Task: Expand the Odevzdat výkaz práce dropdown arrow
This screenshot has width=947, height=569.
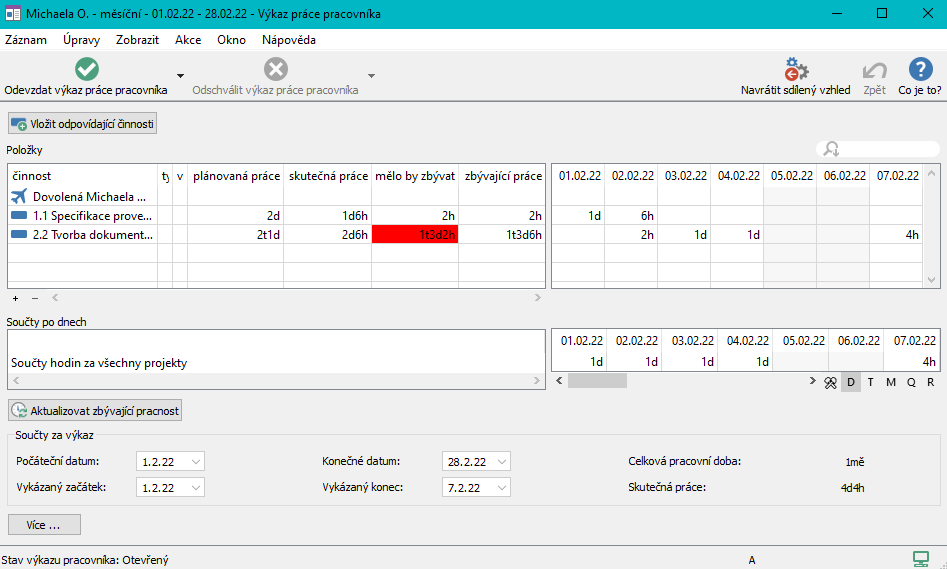Action: coord(180,76)
